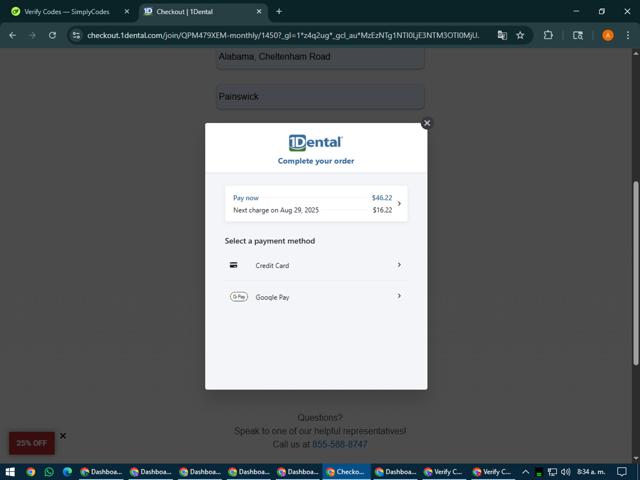This screenshot has height=480, width=640.
Task: Open Credit Card chevron arrow
Action: click(x=399, y=265)
